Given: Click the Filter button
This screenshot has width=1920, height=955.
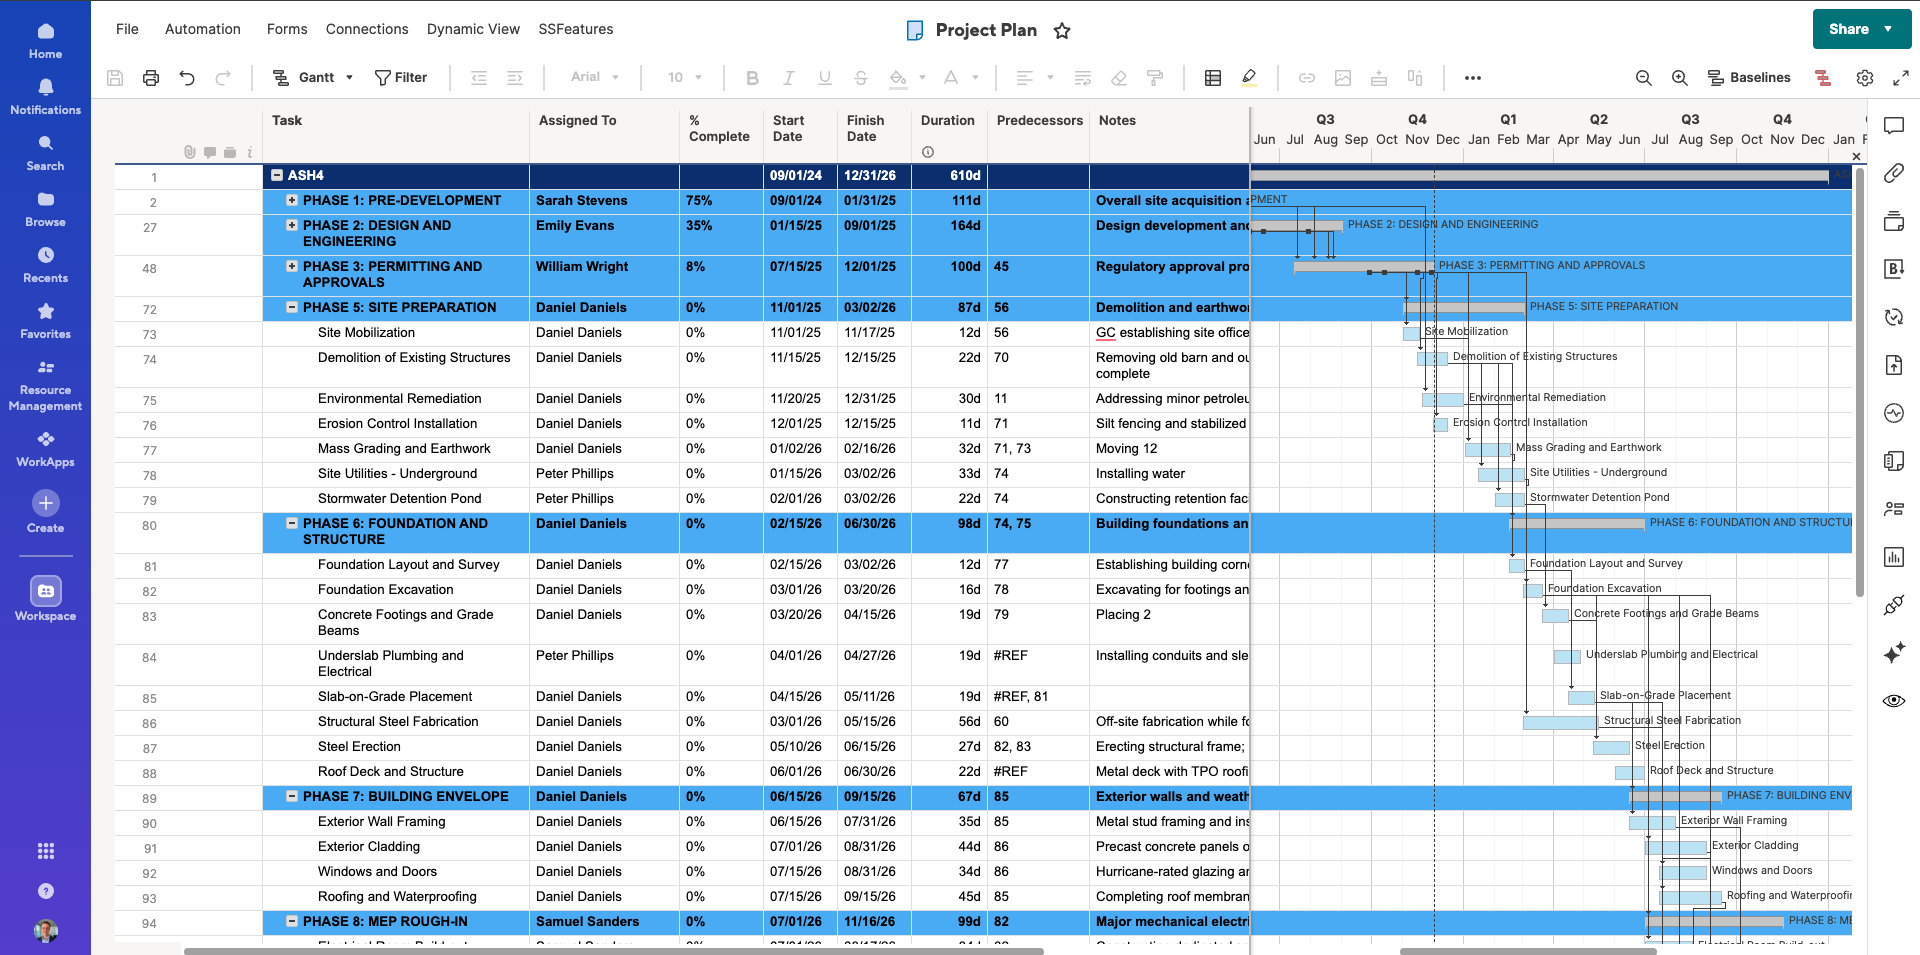Looking at the screenshot, I should tap(401, 78).
